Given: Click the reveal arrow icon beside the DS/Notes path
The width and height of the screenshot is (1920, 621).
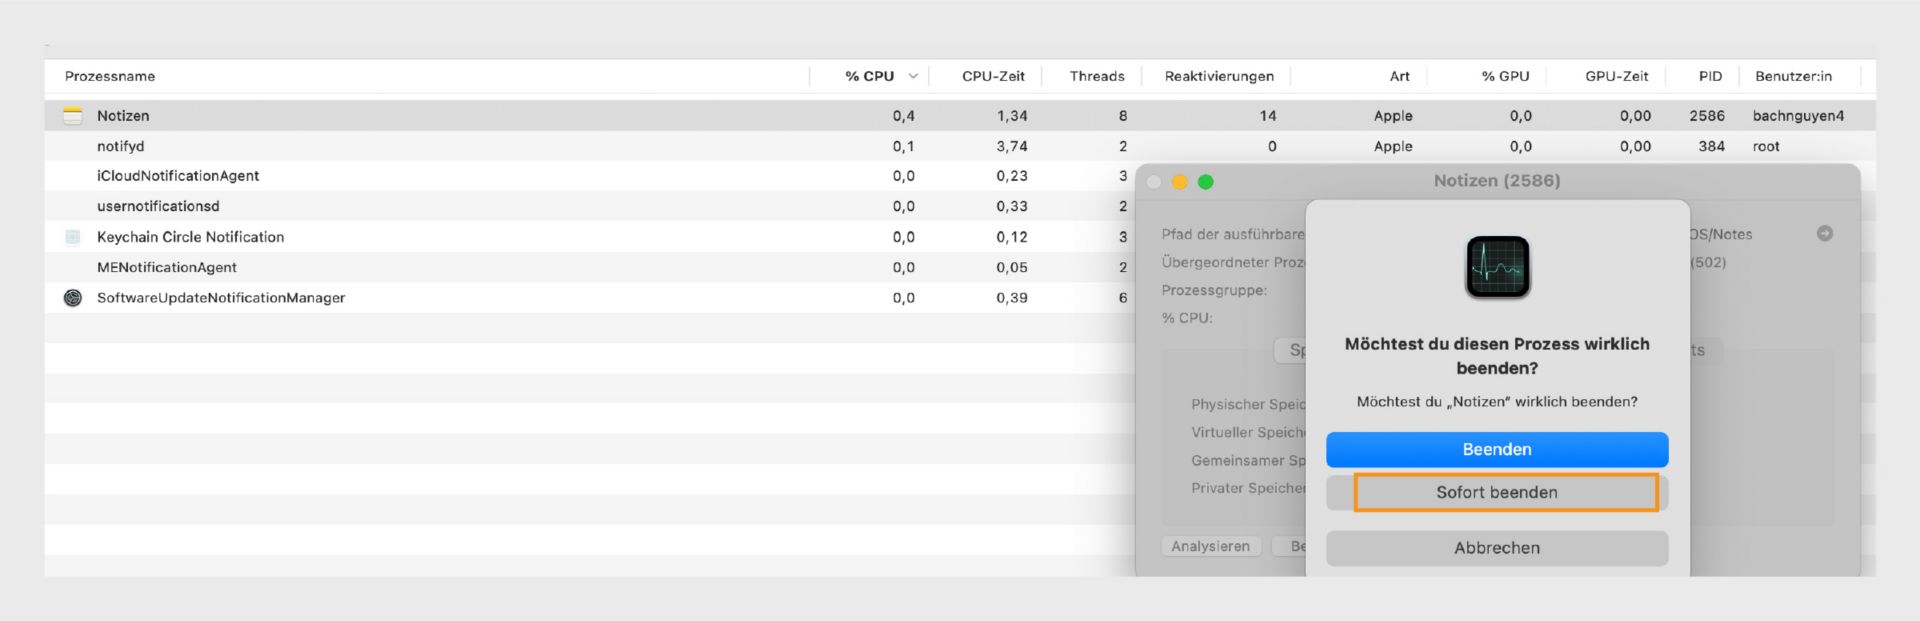Looking at the screenshot, I should pyautogui.click(x=1825, y=233).
